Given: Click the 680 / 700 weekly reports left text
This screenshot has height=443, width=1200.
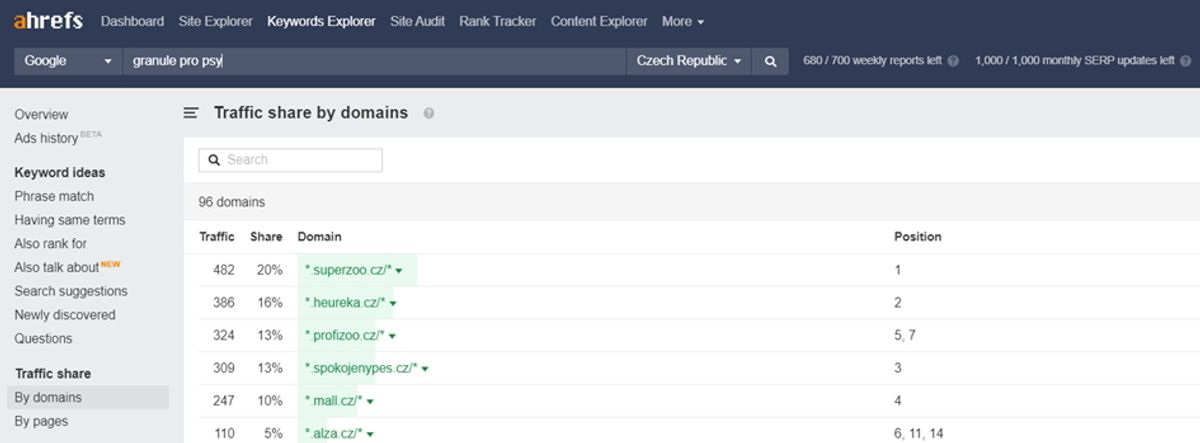Looking at the screenshot, I should pos(873,61).
